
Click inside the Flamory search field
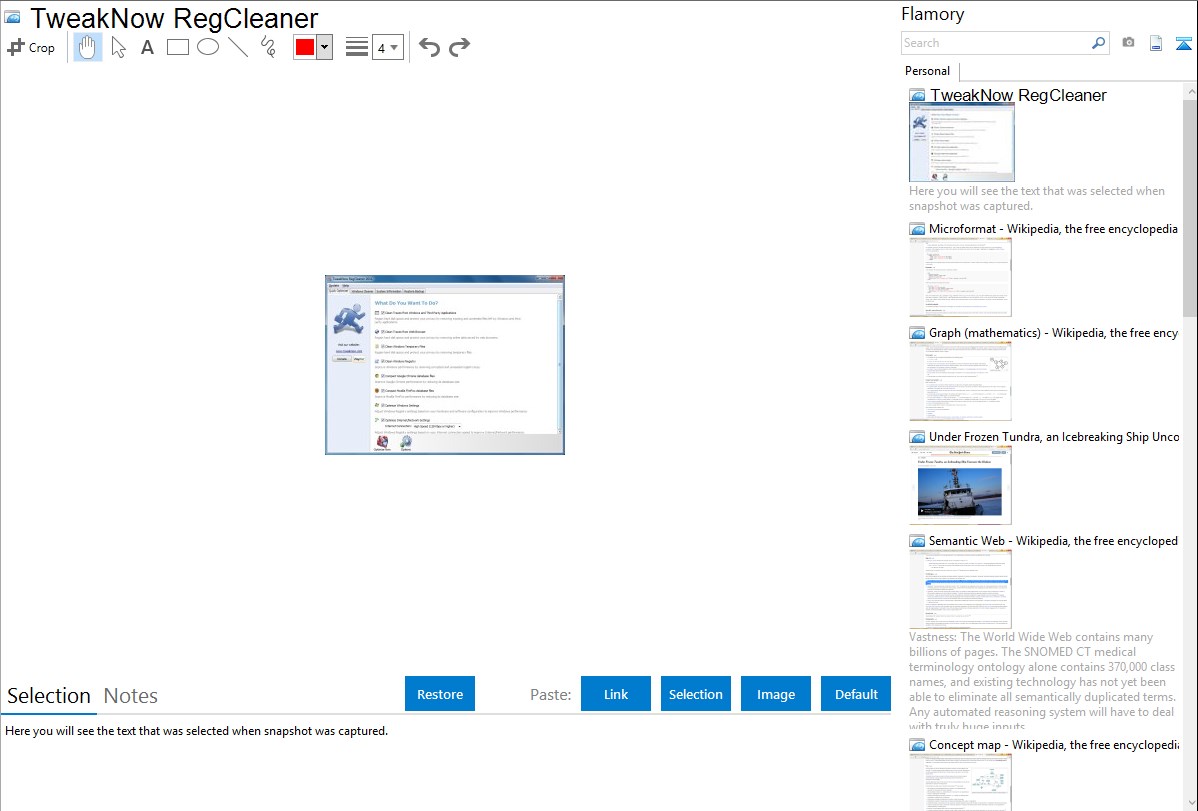tap(996, 43)
